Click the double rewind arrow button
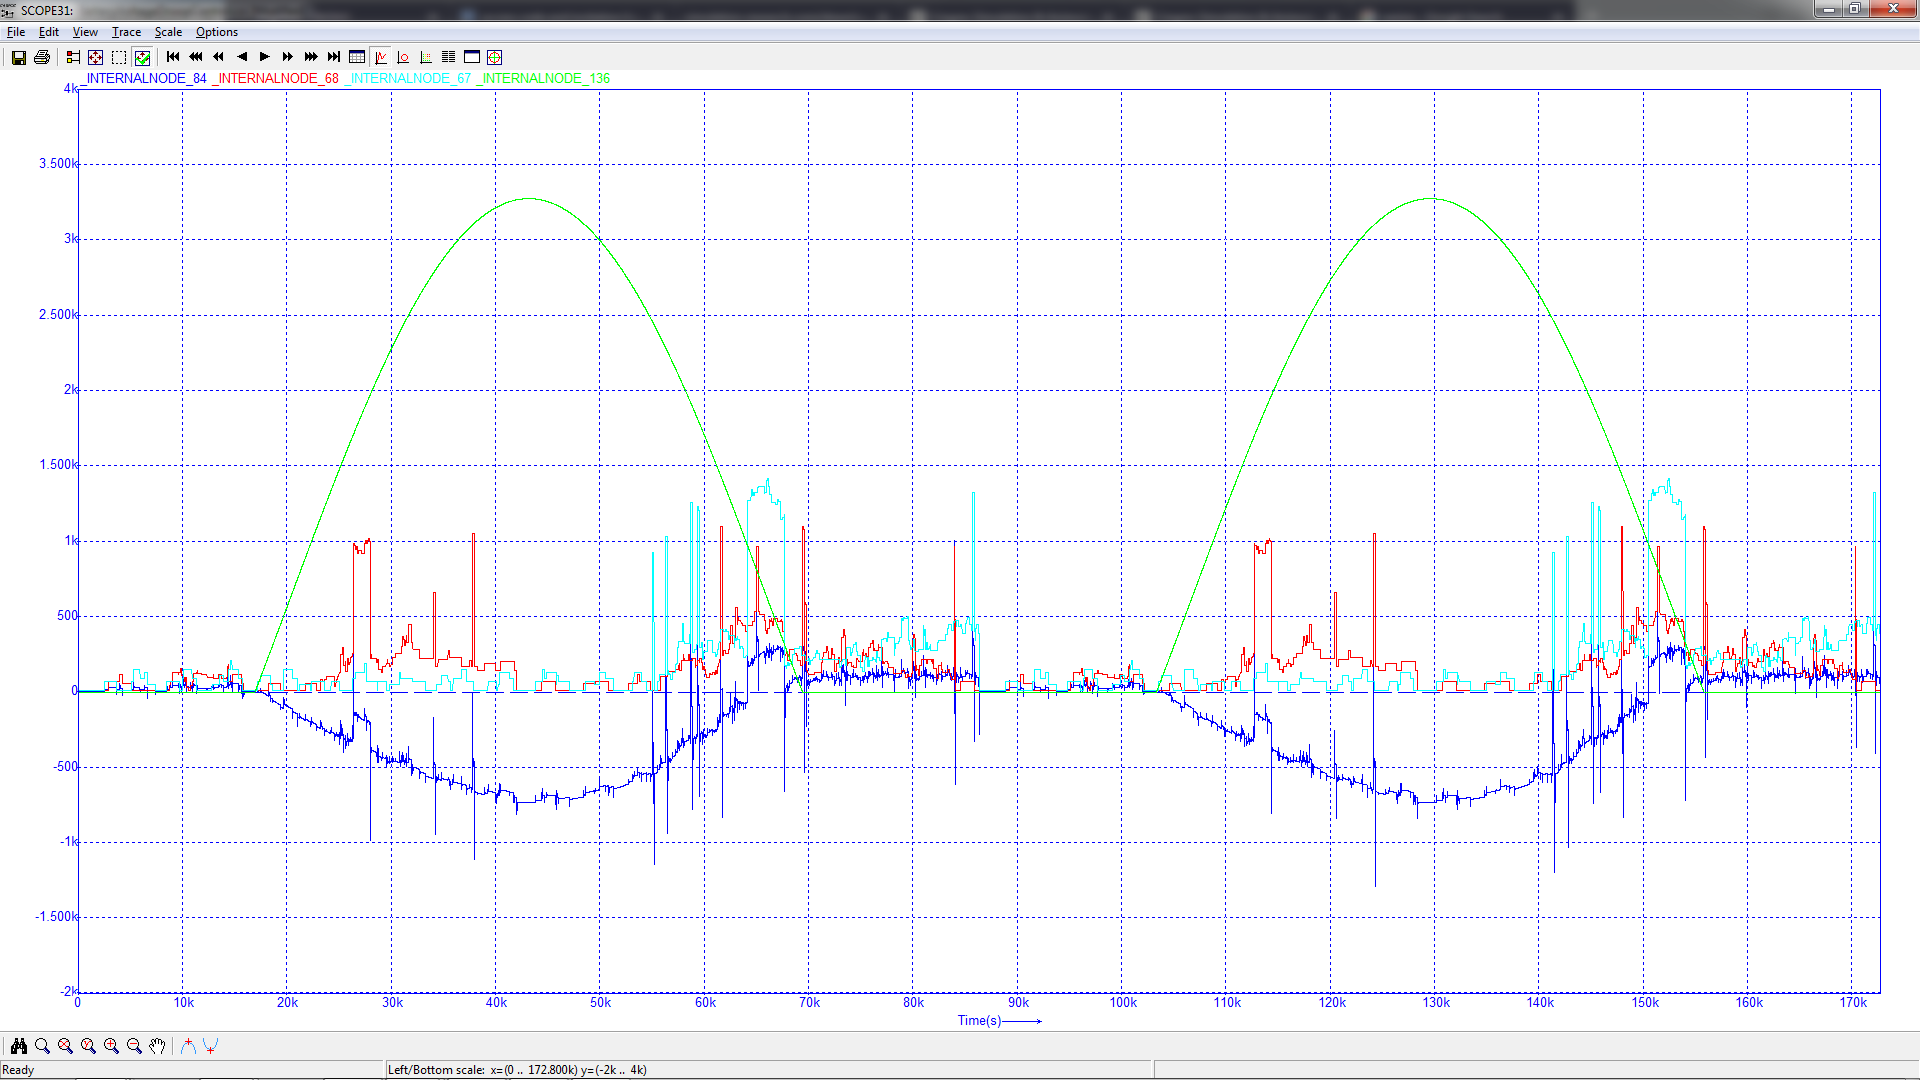Image resolution: width=1920 pixels, height=1080 pixels. 219,57
